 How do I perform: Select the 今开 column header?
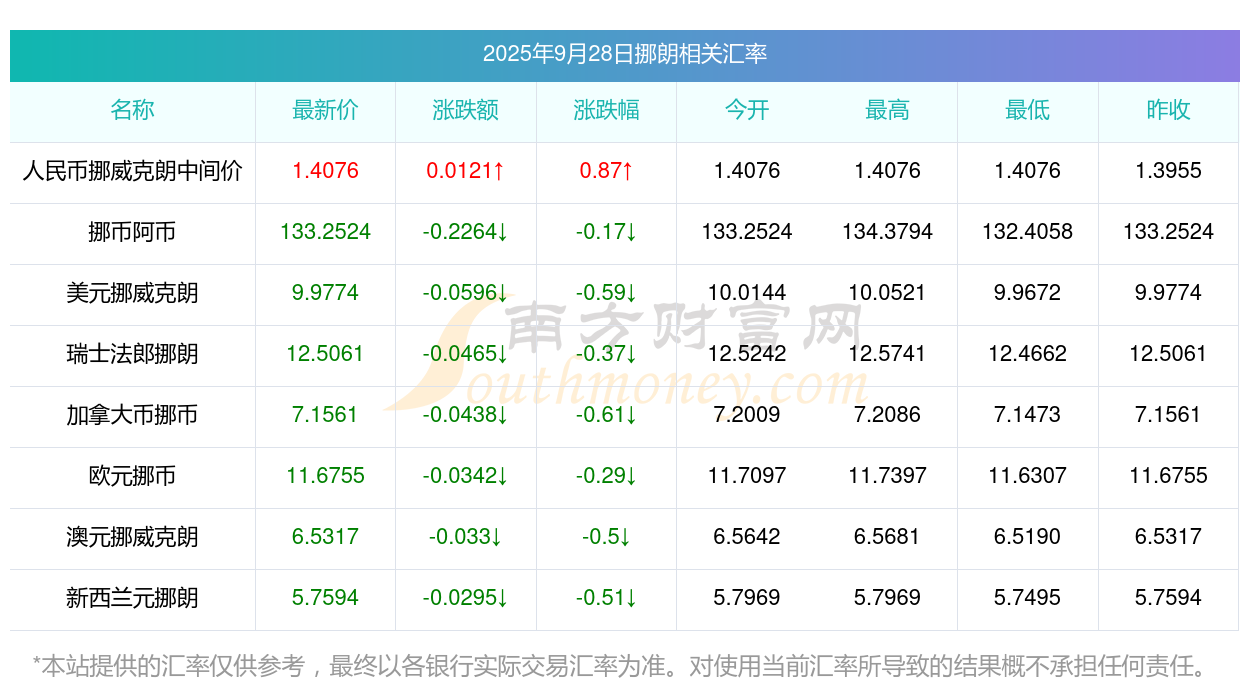(x=747, y=110)
